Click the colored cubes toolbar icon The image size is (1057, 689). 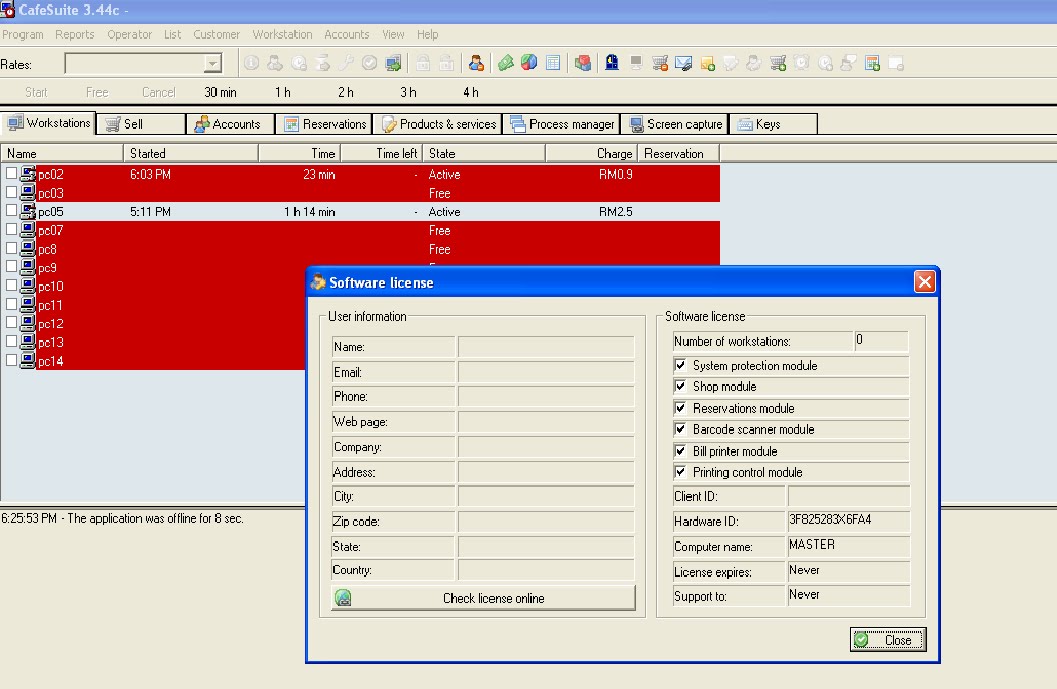point(583,63)
